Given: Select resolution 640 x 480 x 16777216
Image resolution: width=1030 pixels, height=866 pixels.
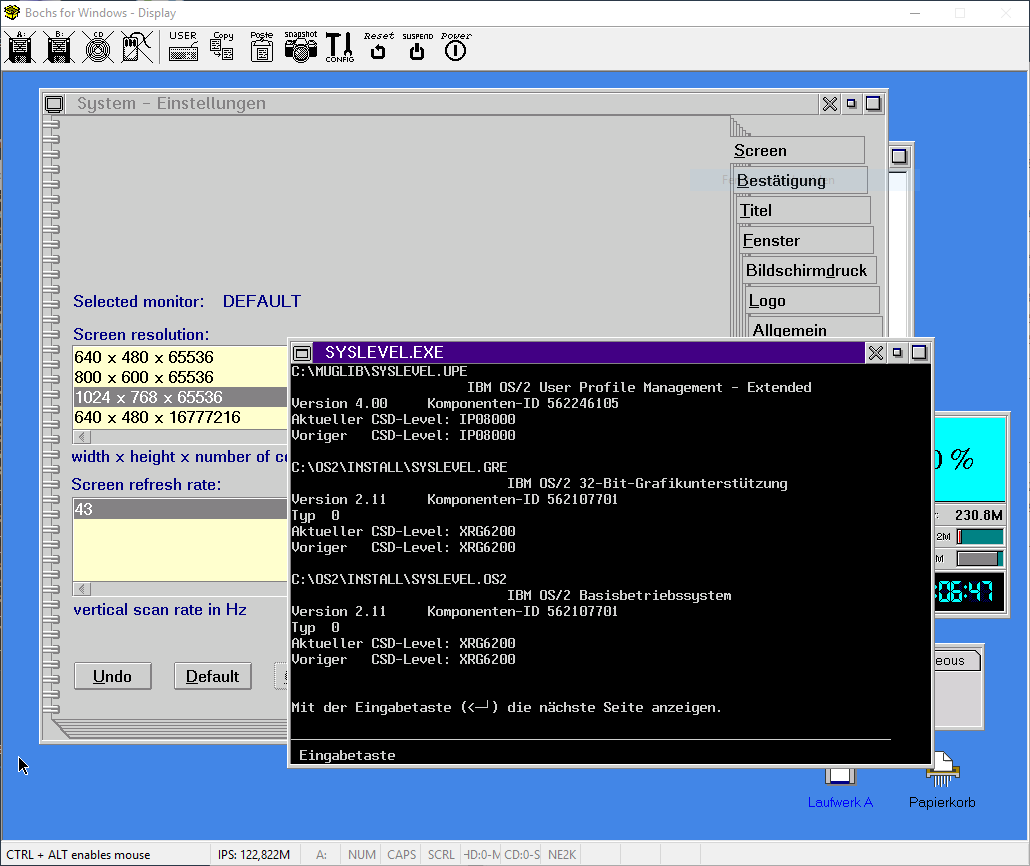Looking at the screenshot, I should coord(180,417).
